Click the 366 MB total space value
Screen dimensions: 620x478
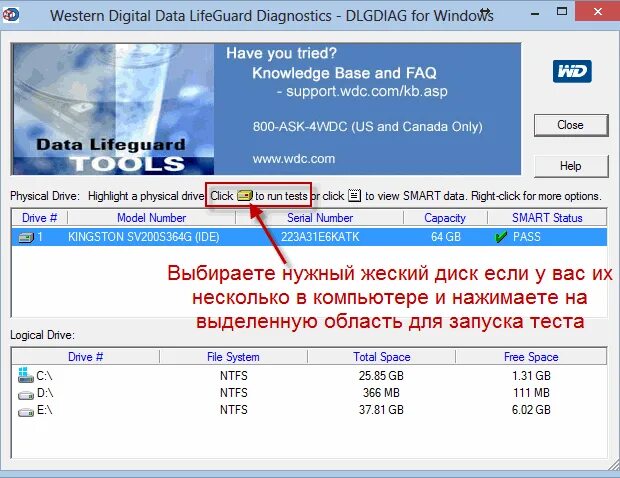[381, 393]
